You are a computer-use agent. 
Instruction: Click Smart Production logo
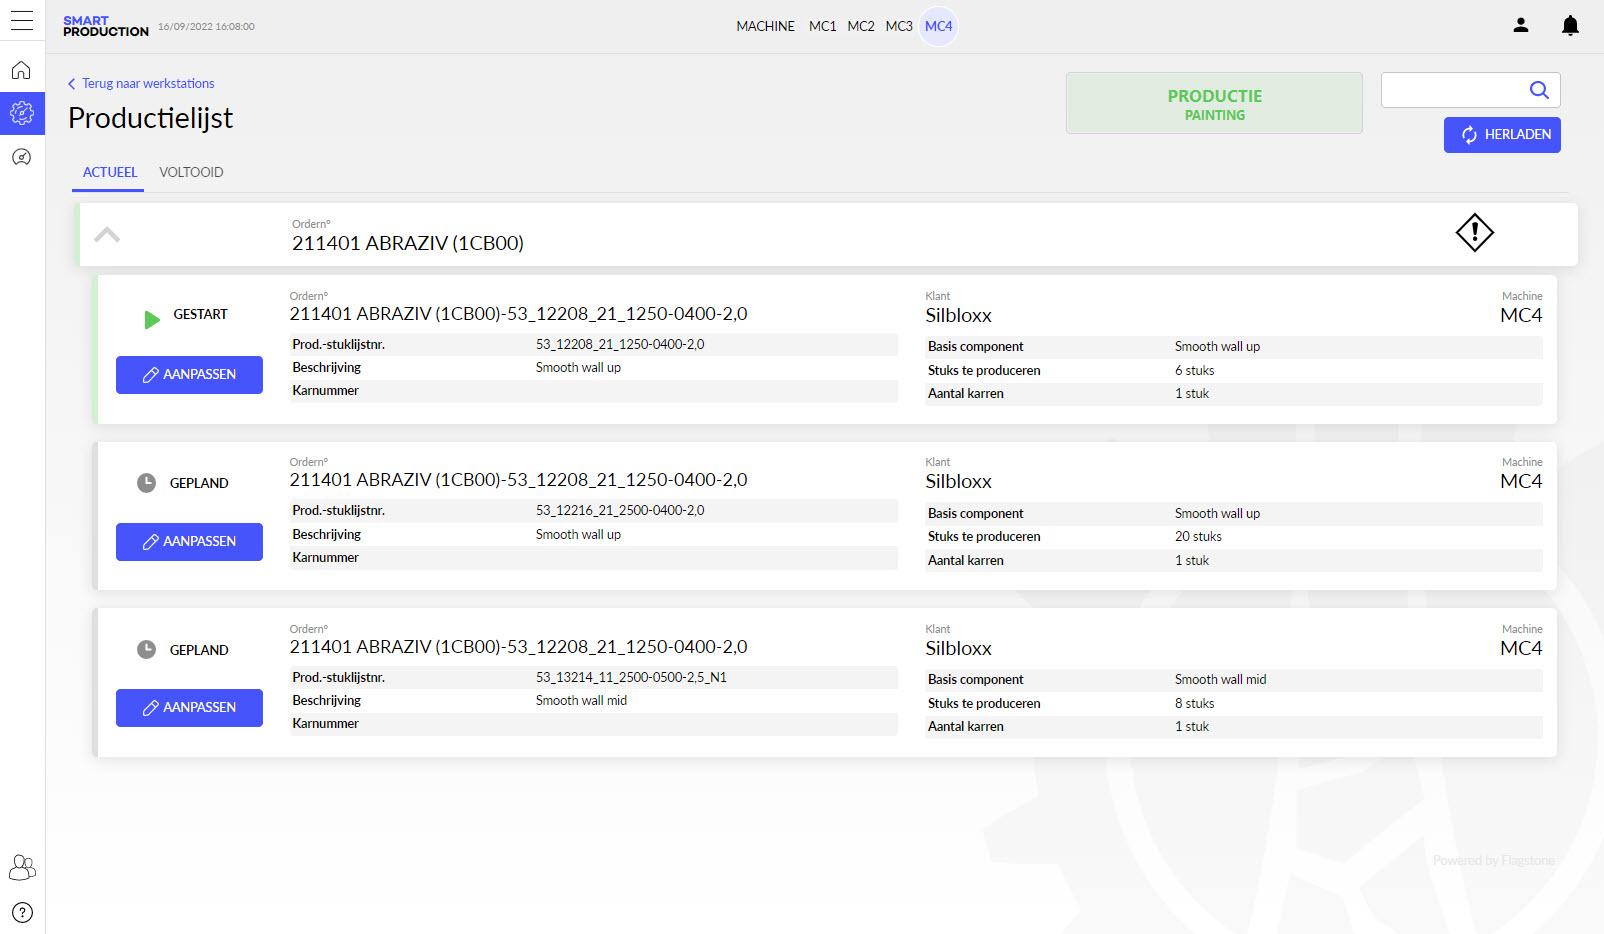(105, 26)
